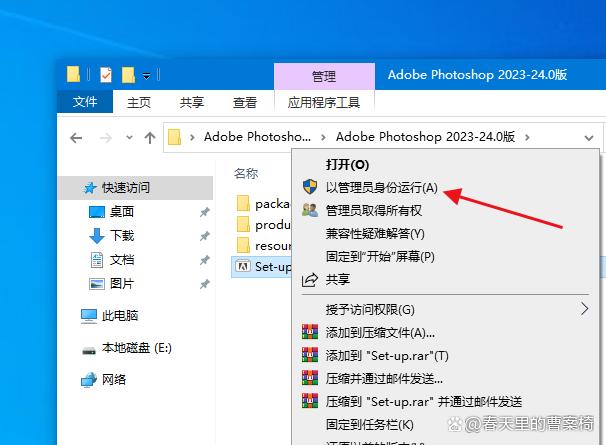Switch to the 共享 ribbon tab
This screenshot has height=445, width=606.
(192, 102)
